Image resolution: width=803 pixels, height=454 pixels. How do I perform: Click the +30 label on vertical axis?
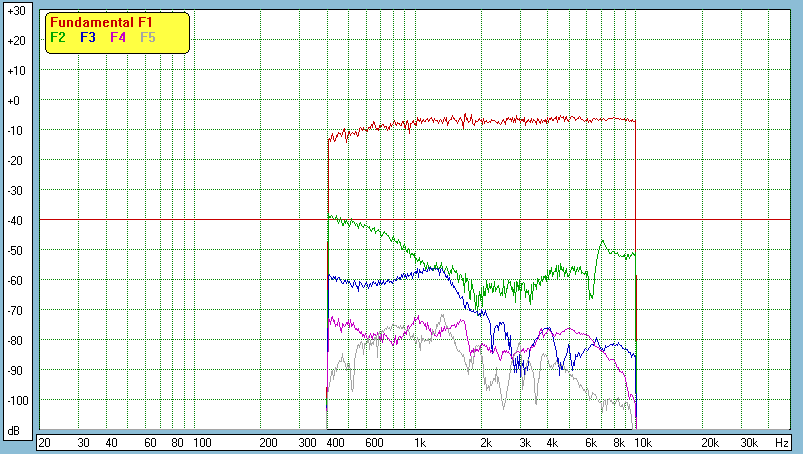pos(15,11)
